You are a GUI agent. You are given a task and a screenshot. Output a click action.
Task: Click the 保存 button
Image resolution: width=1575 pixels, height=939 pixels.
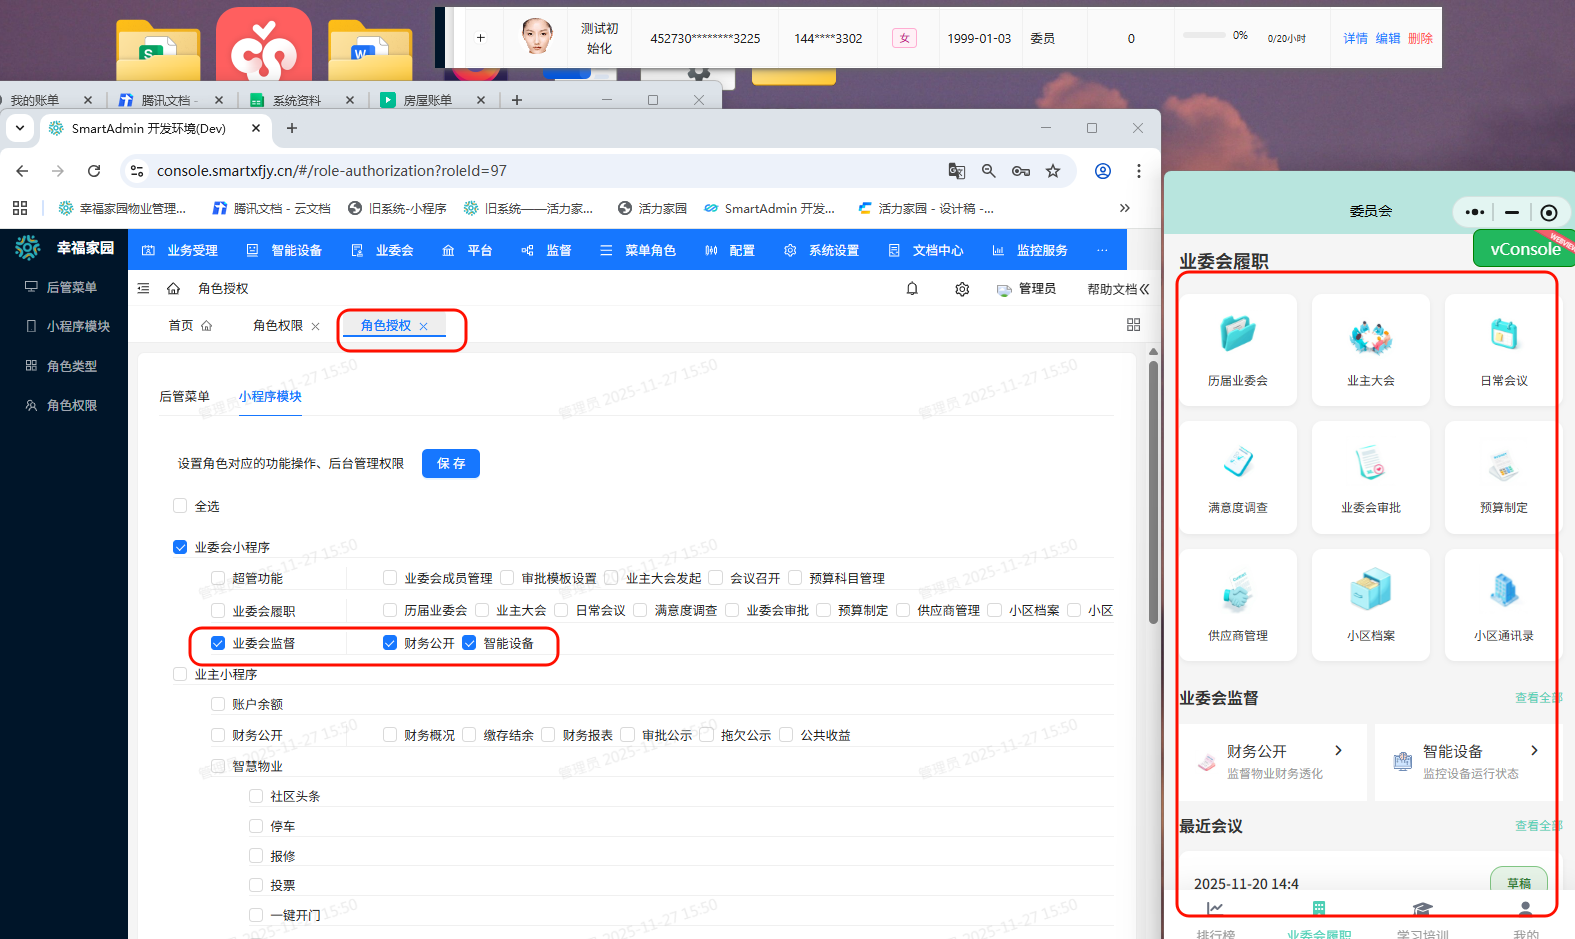451,463
